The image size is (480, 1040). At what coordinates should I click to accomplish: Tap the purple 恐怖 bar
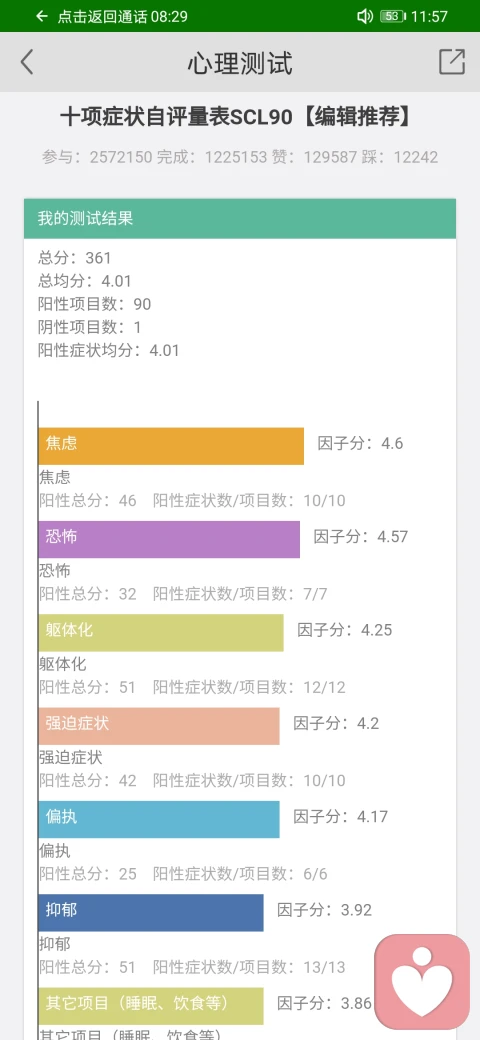pos(169,539)
